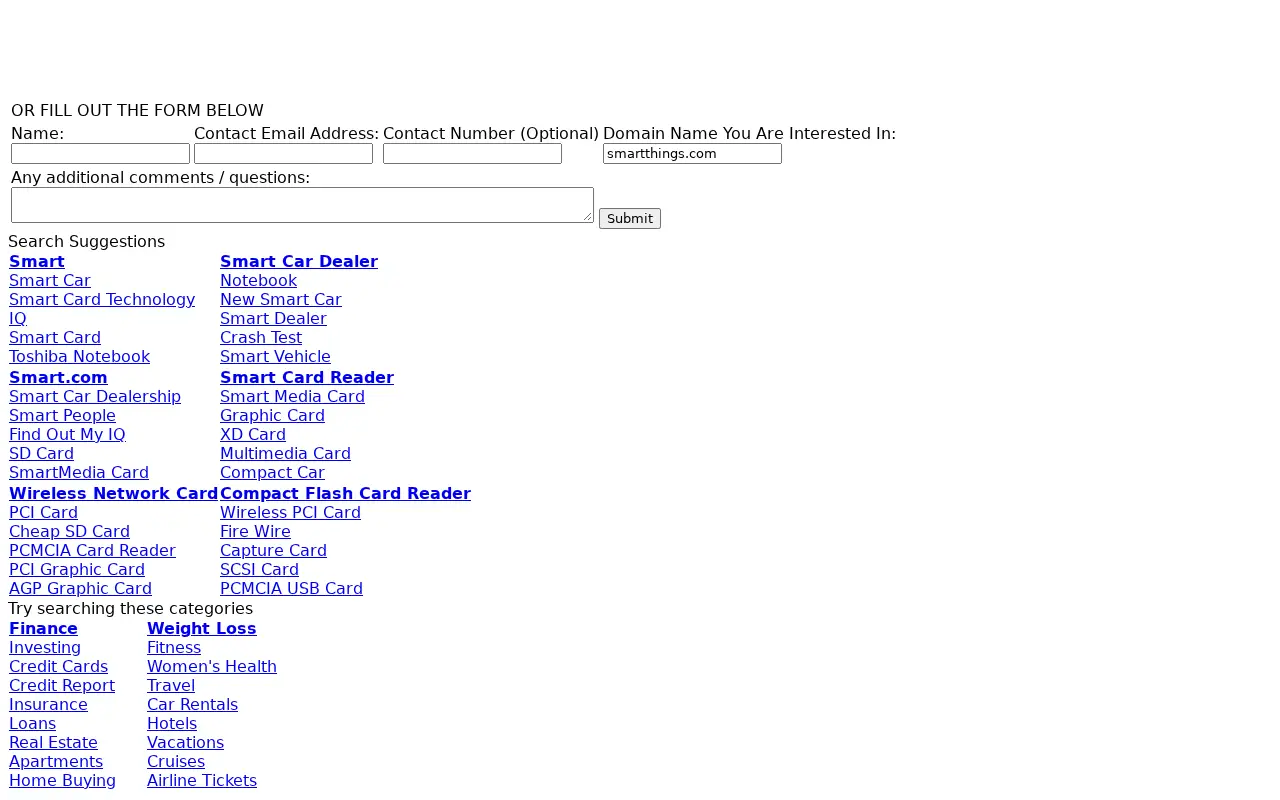Open the Notebook link
This screenshot has width=1280, height=800.
point(258,281)
